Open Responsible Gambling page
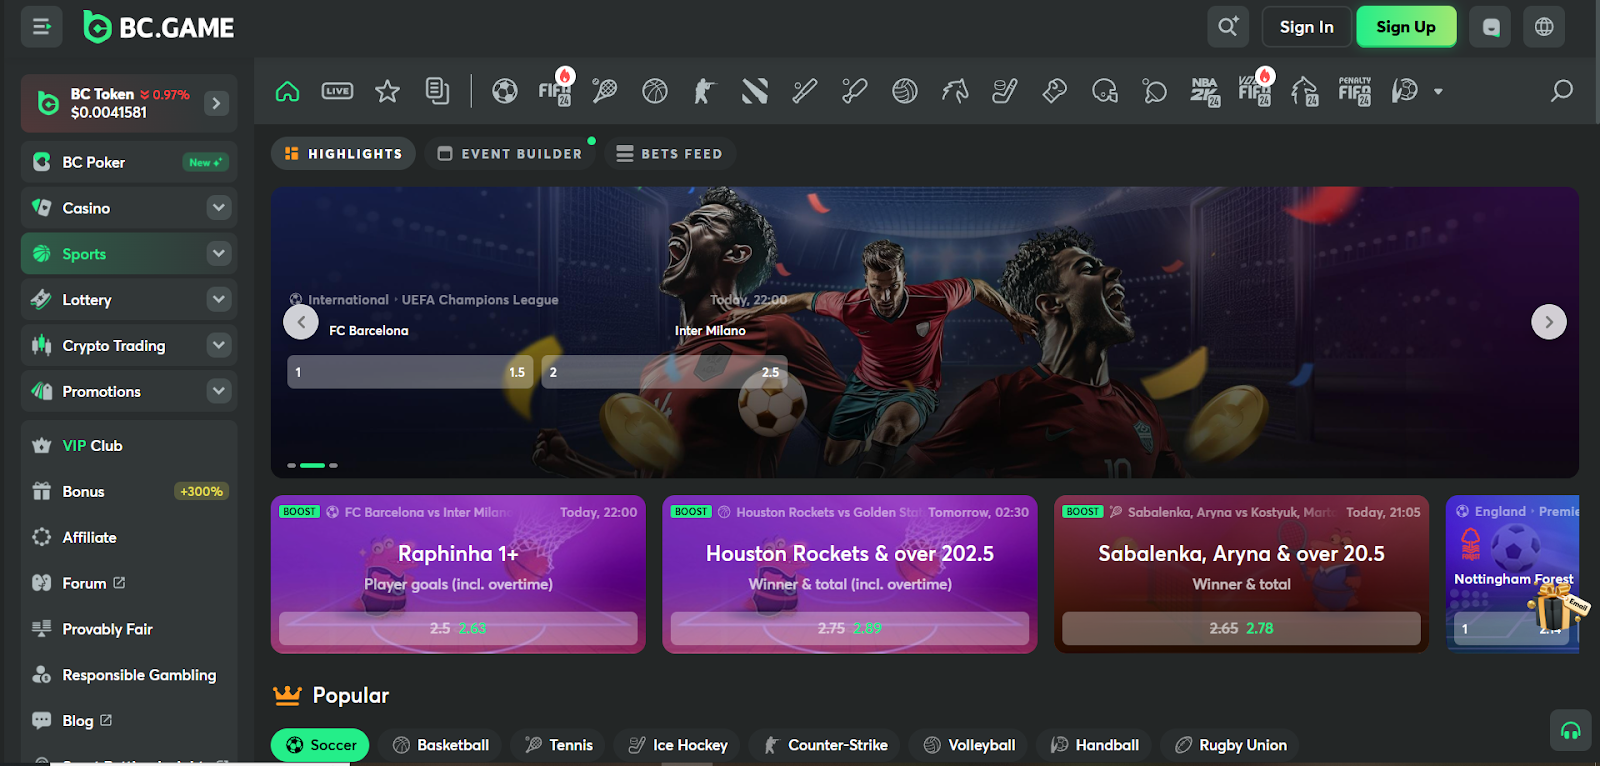 coord(129,675)
